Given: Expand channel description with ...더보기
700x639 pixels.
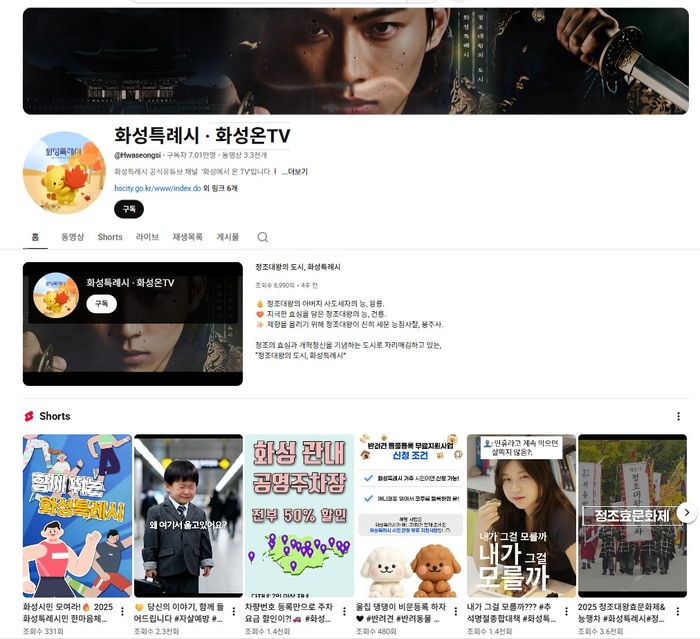Looking at the screenshot, I should (294, 171).
